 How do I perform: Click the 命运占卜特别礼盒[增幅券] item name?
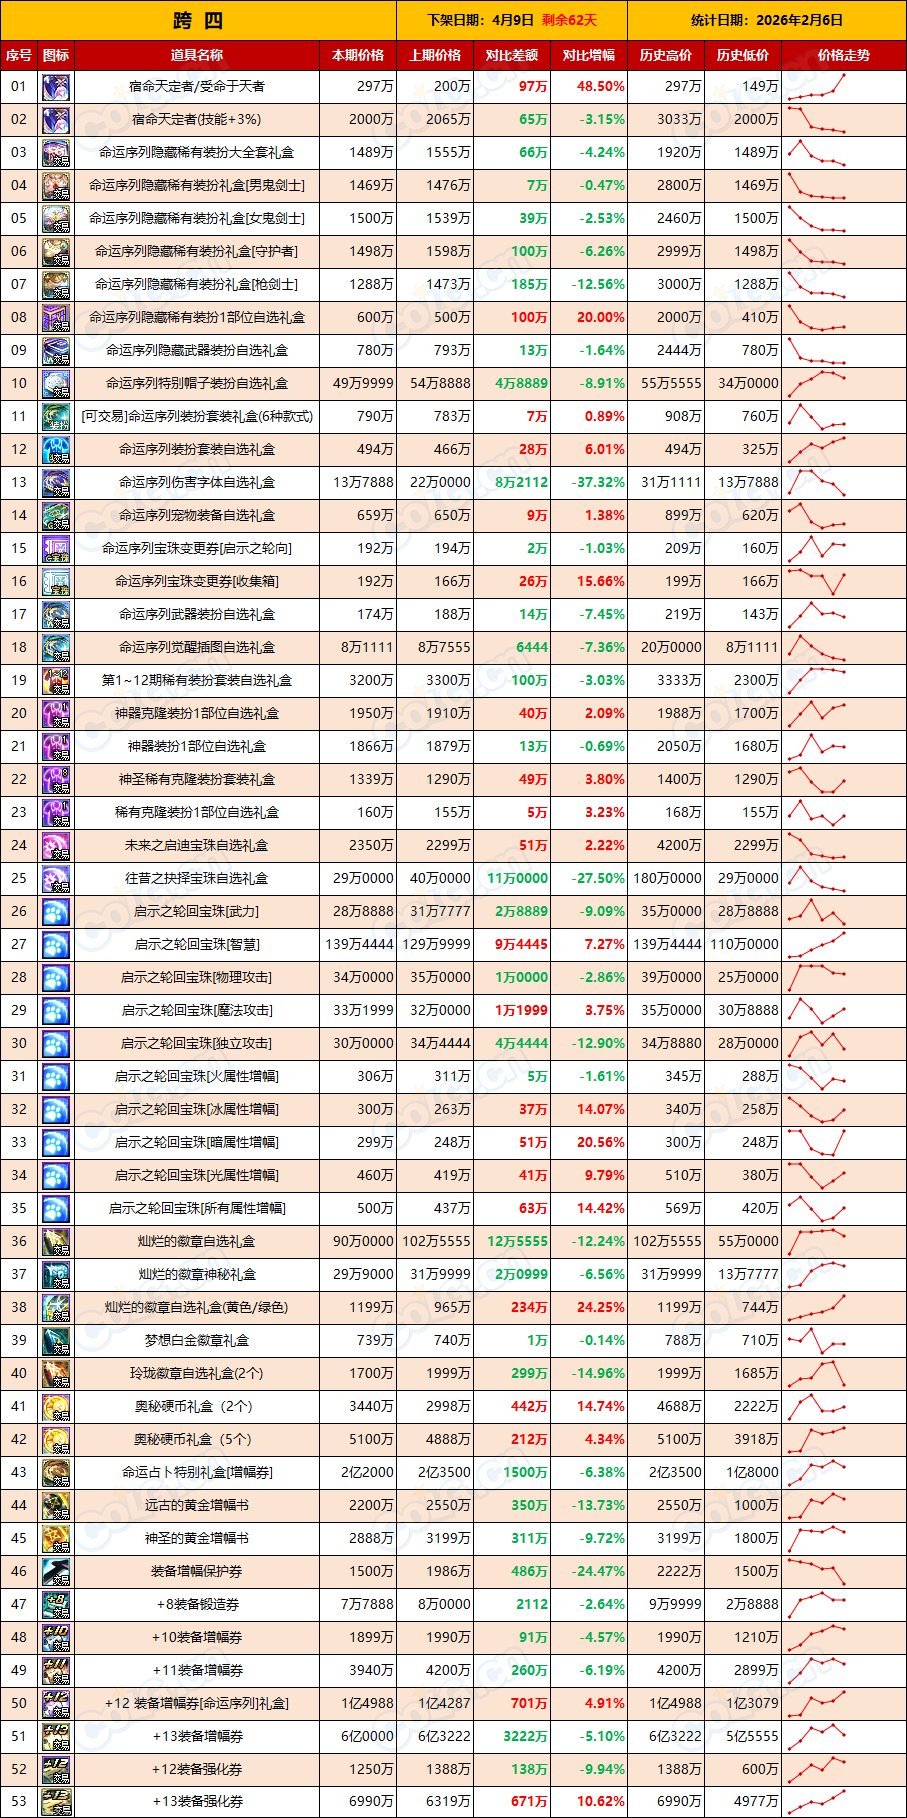point(197,1472)
